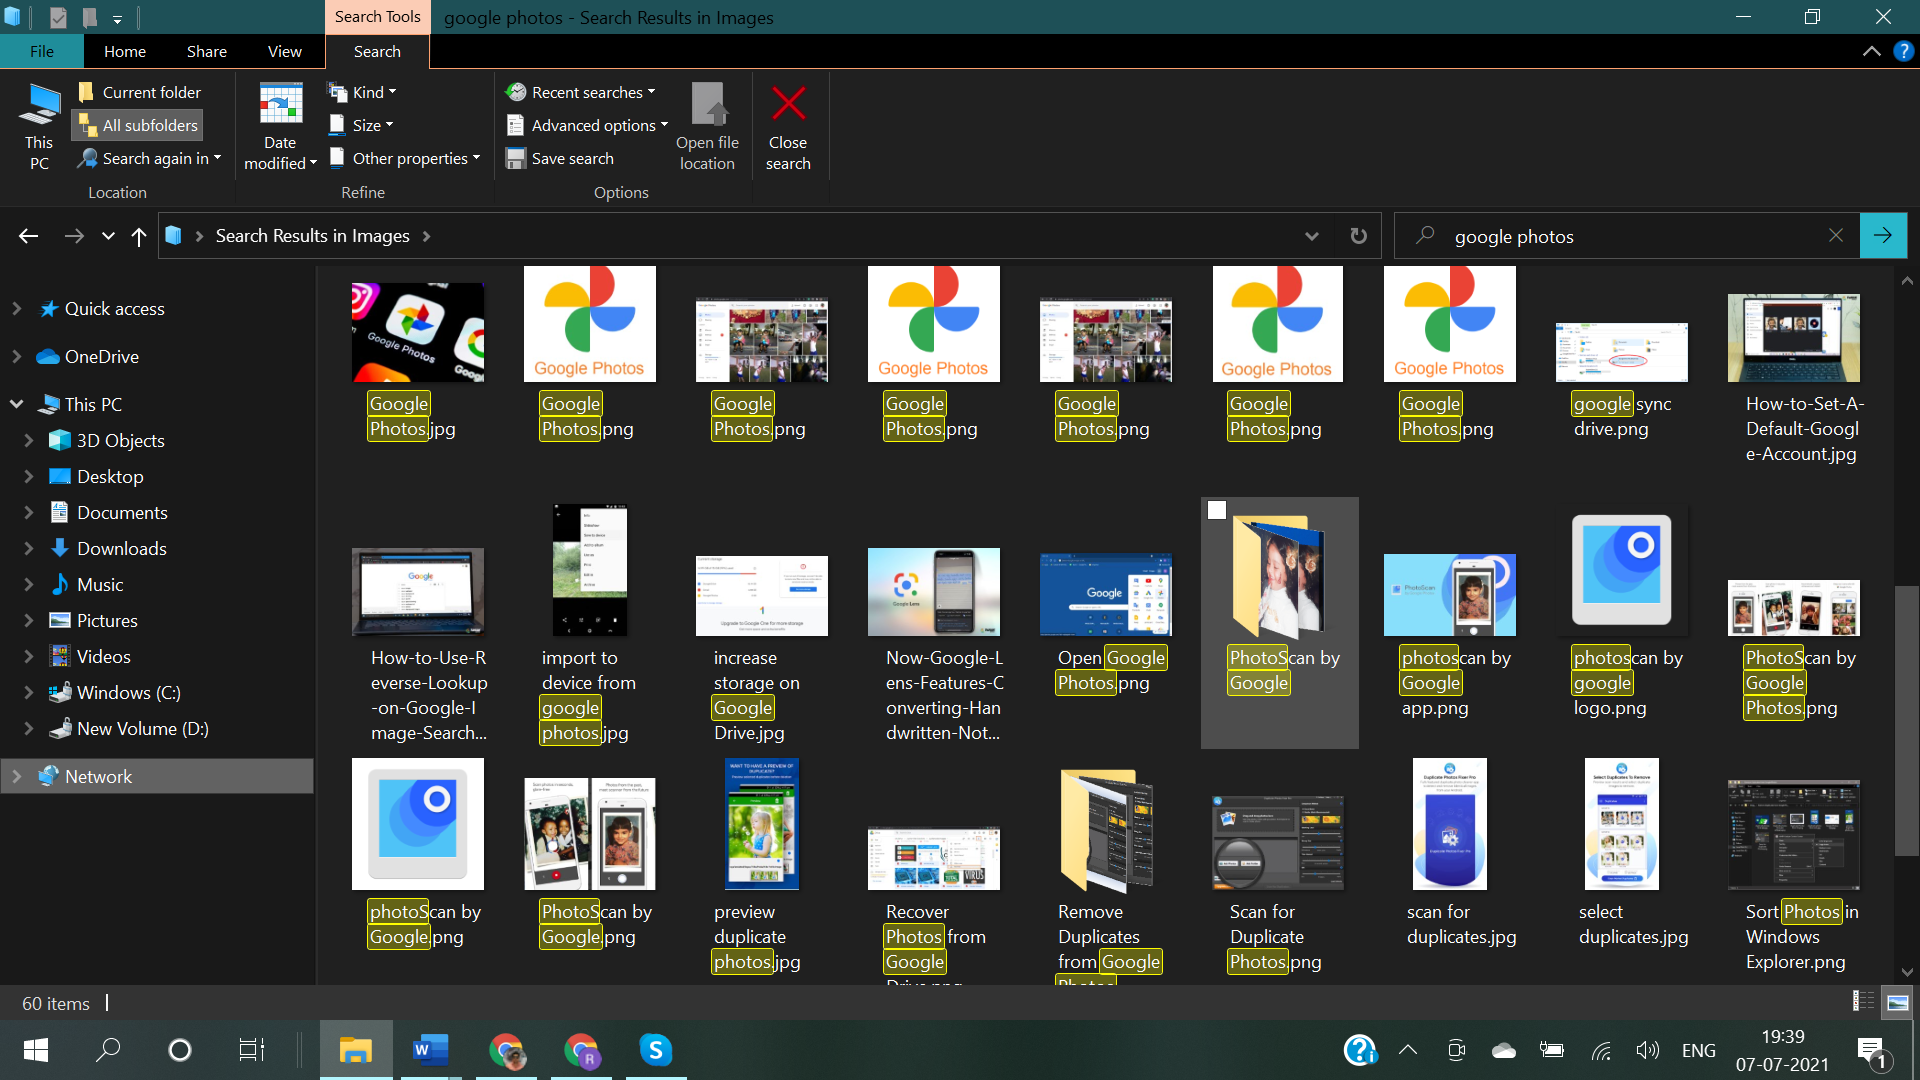Expand Network tree node
The image size is (1920, 1080).
pos(16,776)
